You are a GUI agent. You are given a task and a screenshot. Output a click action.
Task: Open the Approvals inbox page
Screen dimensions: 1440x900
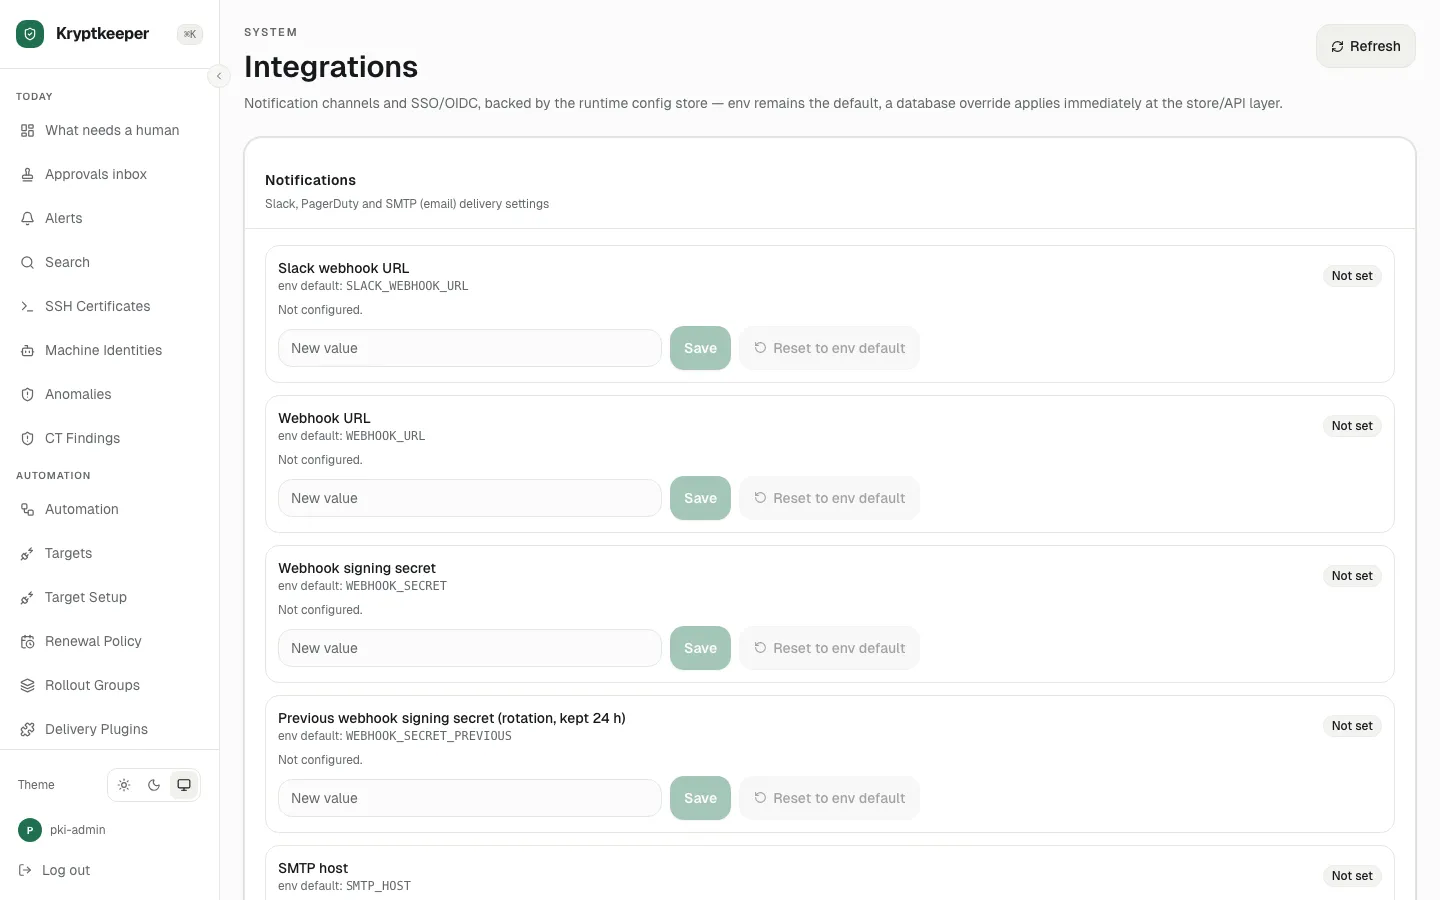[109, 175]
